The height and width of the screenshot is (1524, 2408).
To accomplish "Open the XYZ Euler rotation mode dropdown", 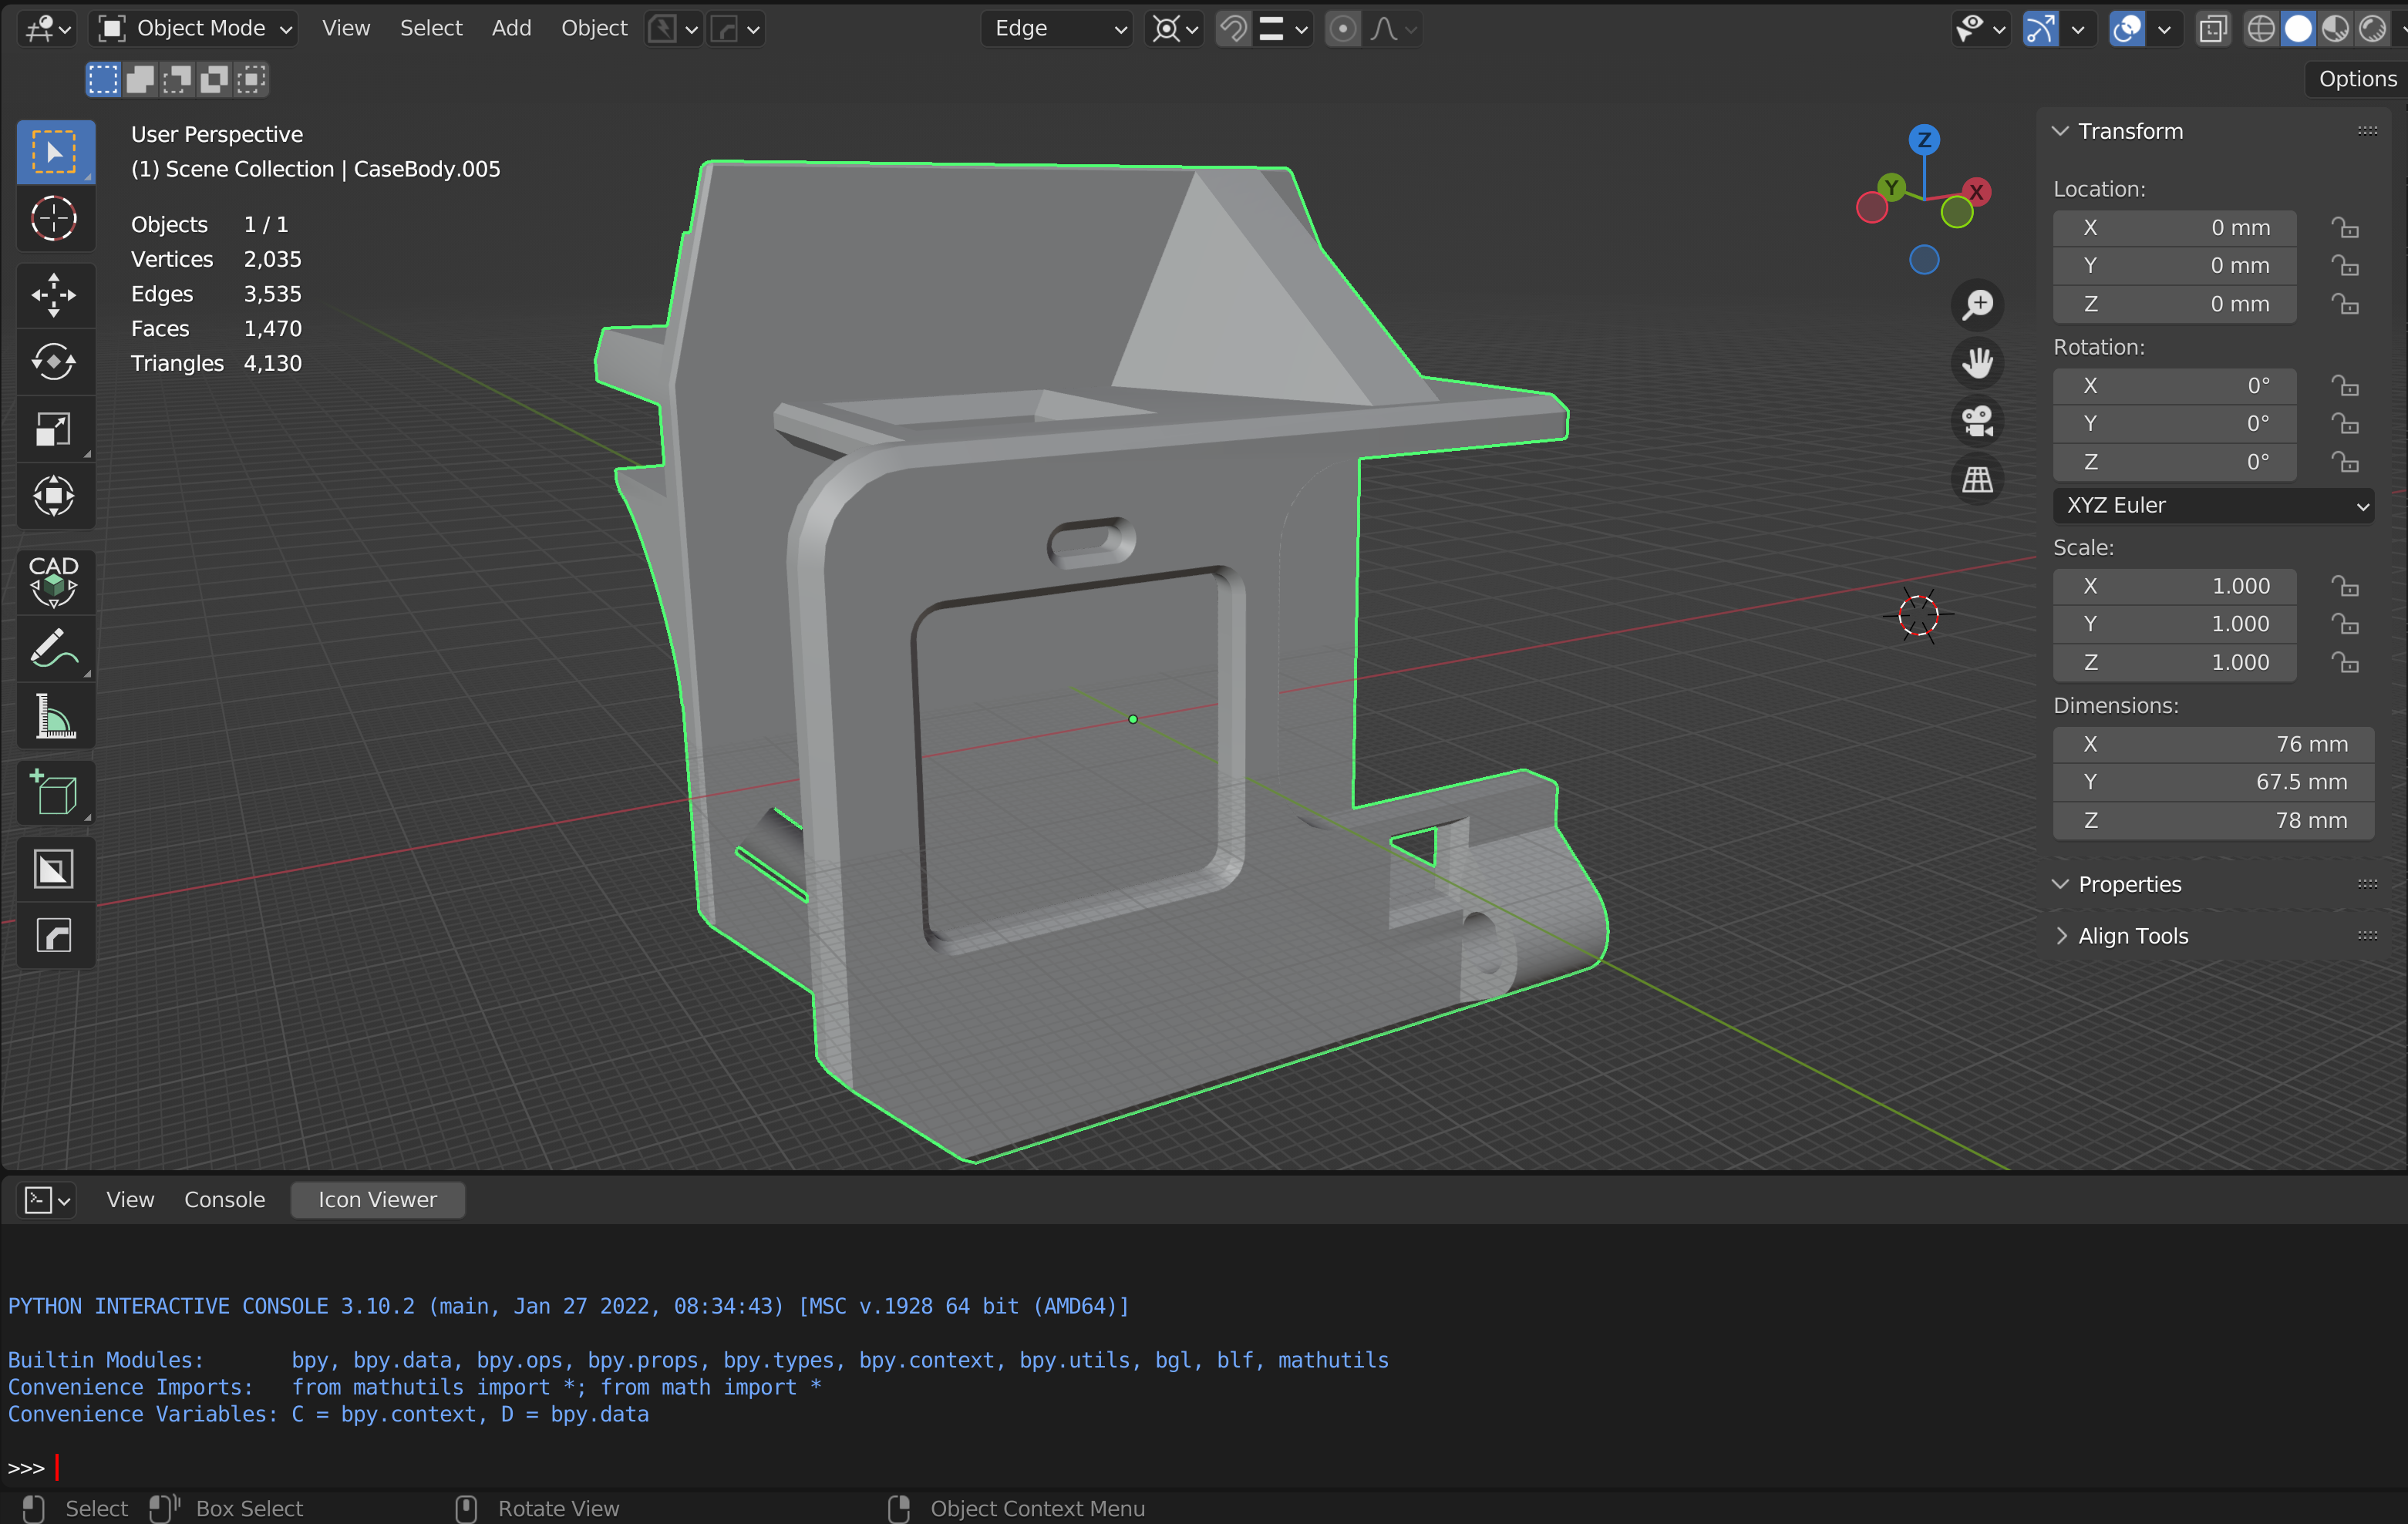I will tap(2213, 505).
